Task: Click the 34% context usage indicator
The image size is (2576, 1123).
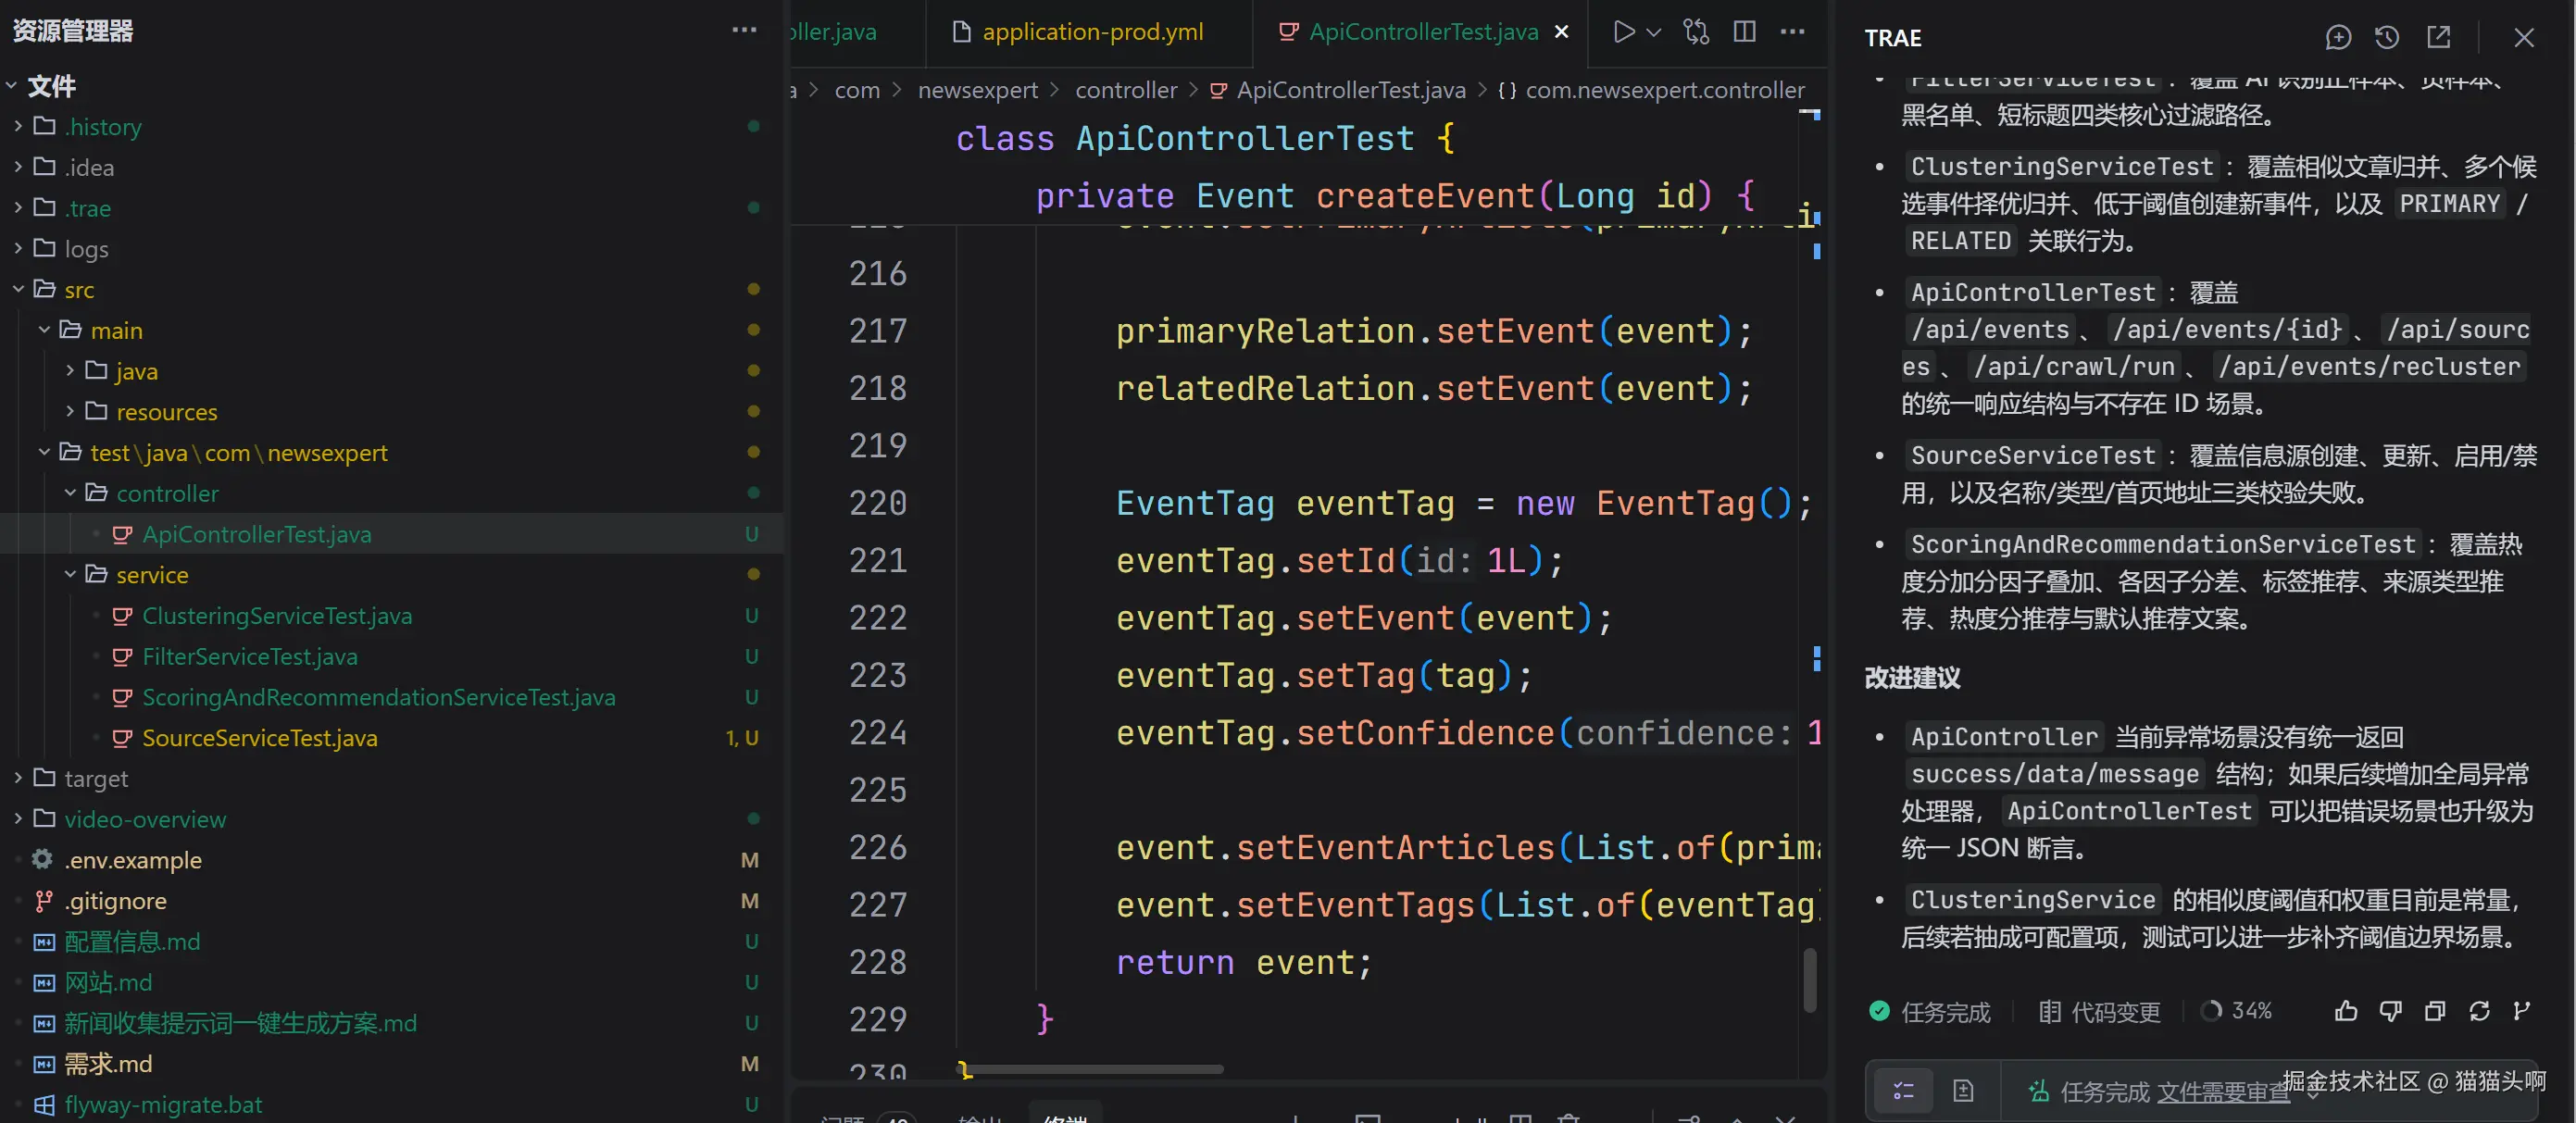Action: click(x=2236, y=1011)
